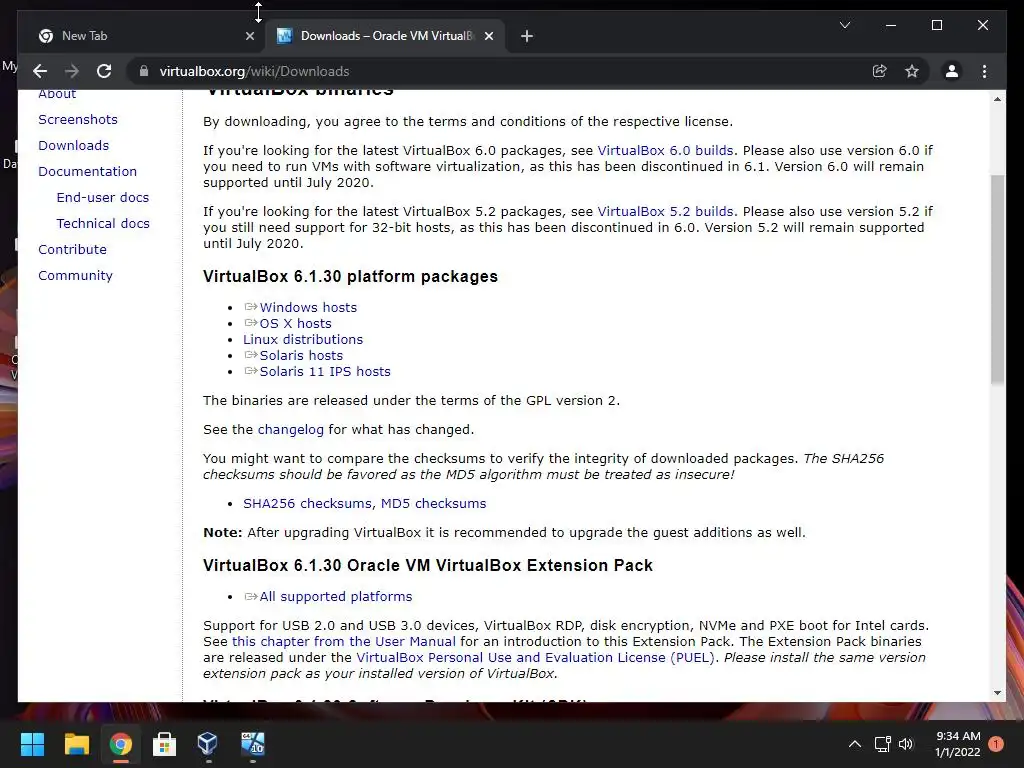
Task: Open VirtualBox cube icon in taskbar
Action: (208, 744)
